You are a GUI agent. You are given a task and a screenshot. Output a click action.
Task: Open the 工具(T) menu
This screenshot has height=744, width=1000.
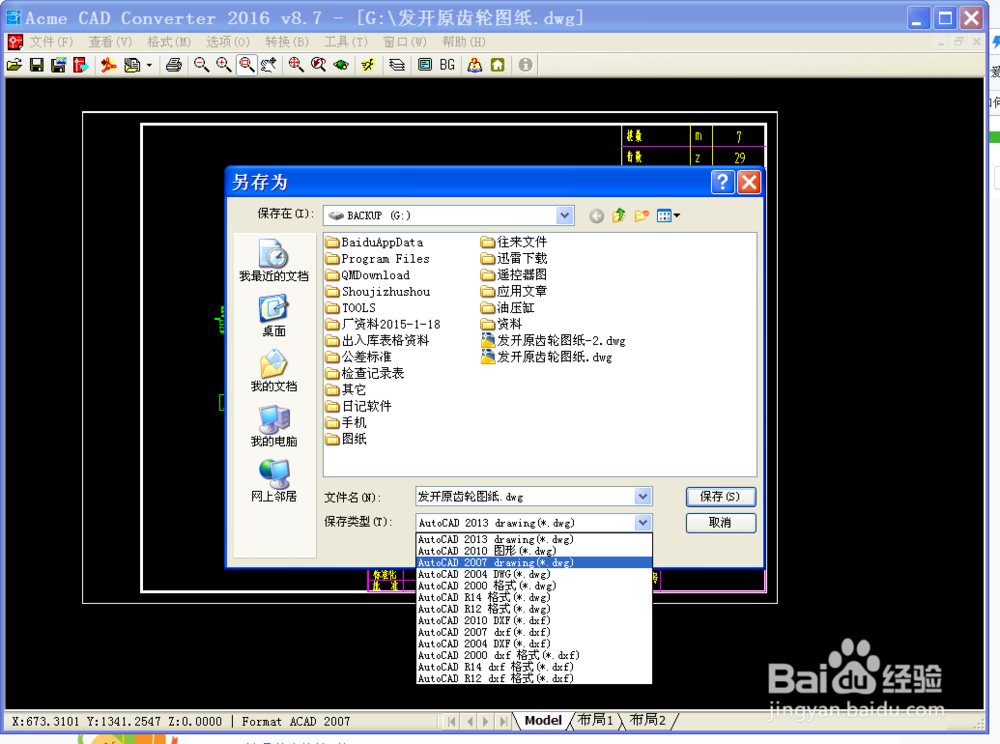pyautogui.click(x=346, y=42)
